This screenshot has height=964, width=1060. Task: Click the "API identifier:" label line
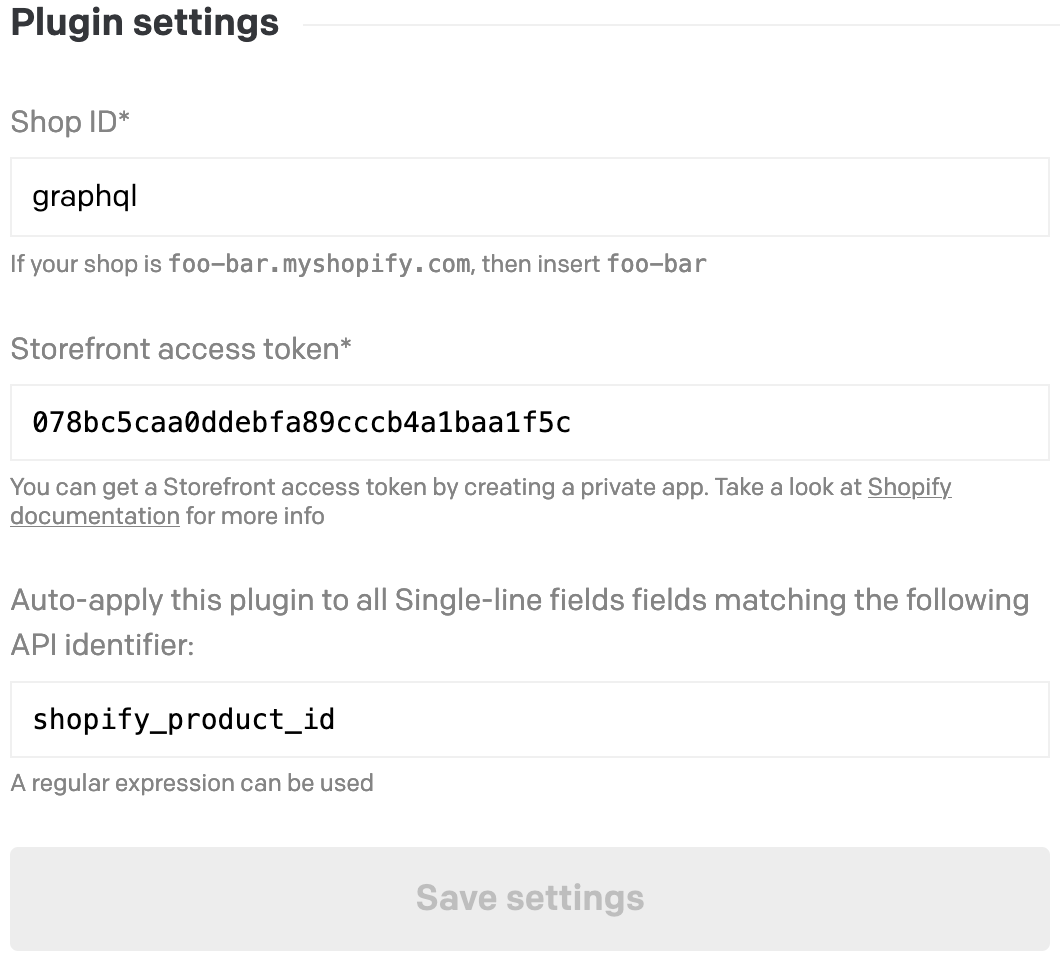102,645
